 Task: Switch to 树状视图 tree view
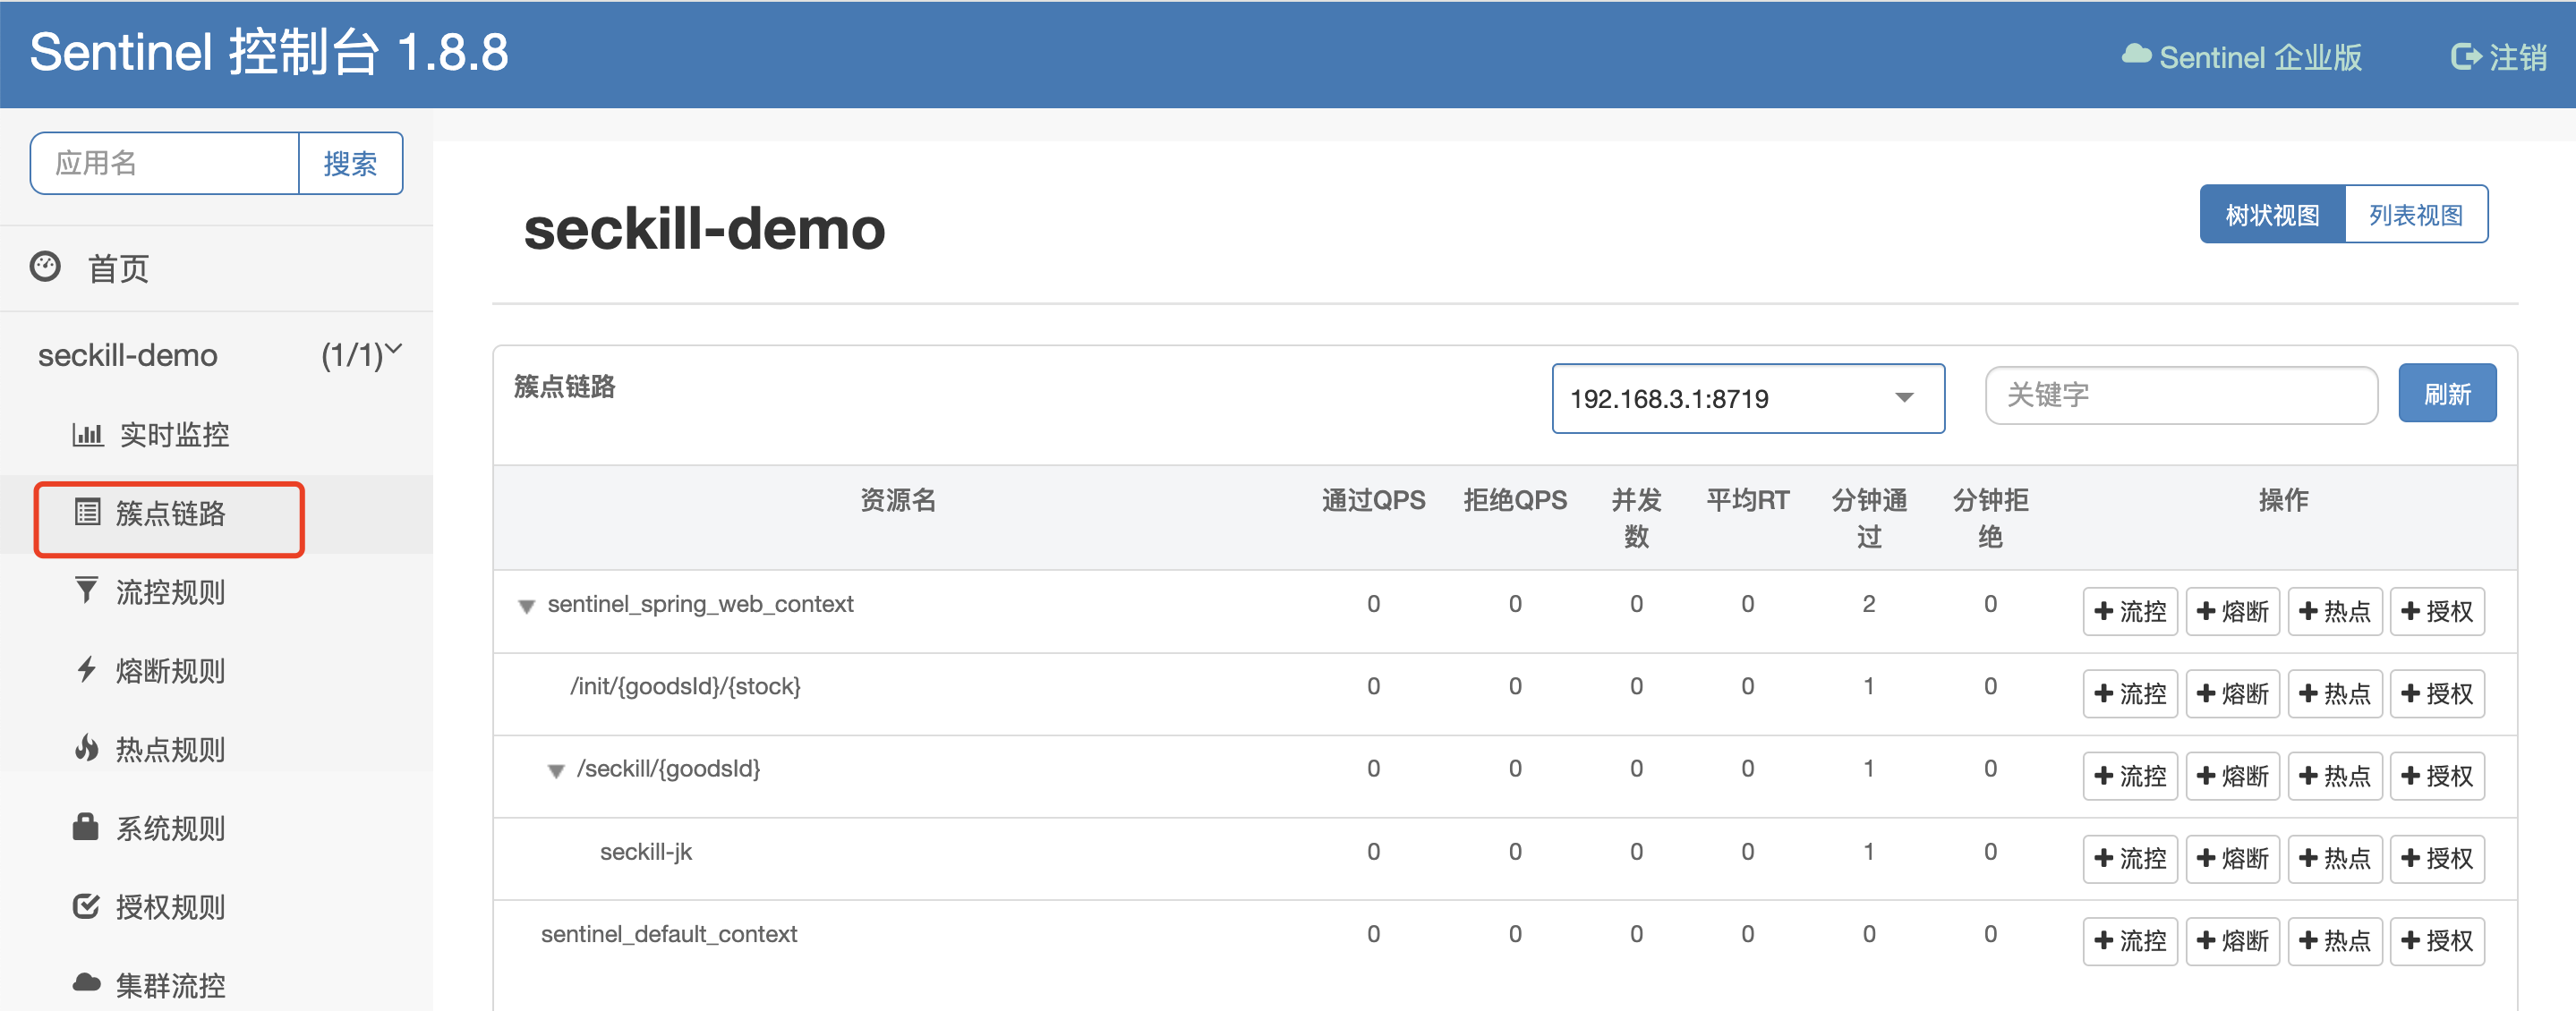(2271, 214)
